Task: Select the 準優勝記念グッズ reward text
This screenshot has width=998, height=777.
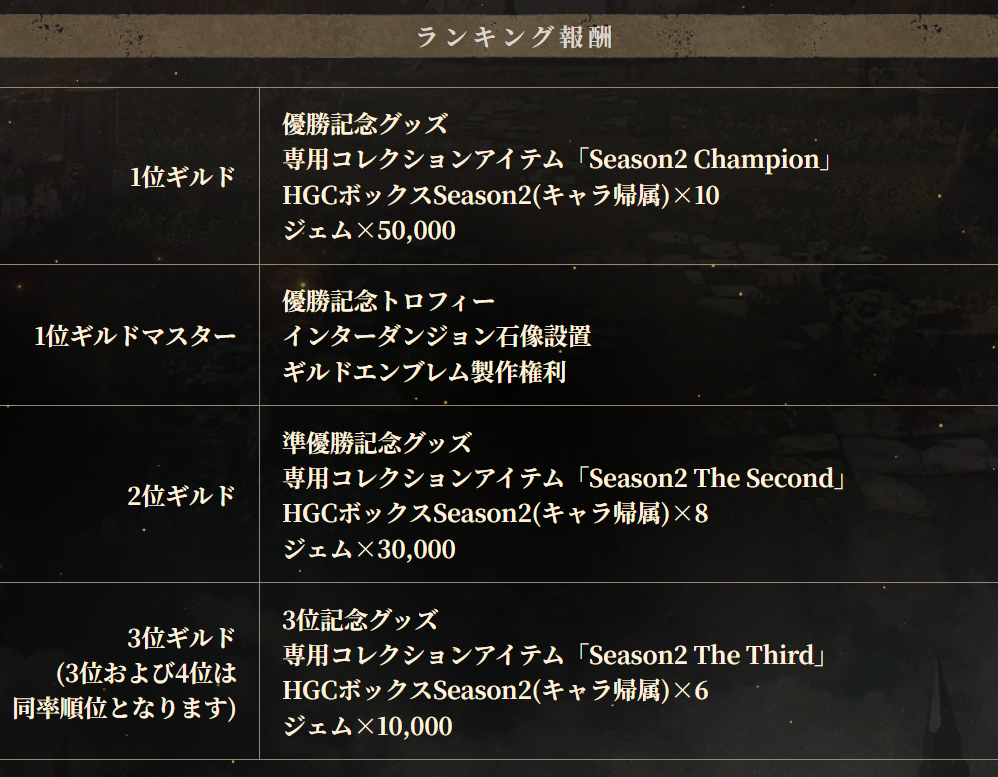Action: tap(376, 442)
